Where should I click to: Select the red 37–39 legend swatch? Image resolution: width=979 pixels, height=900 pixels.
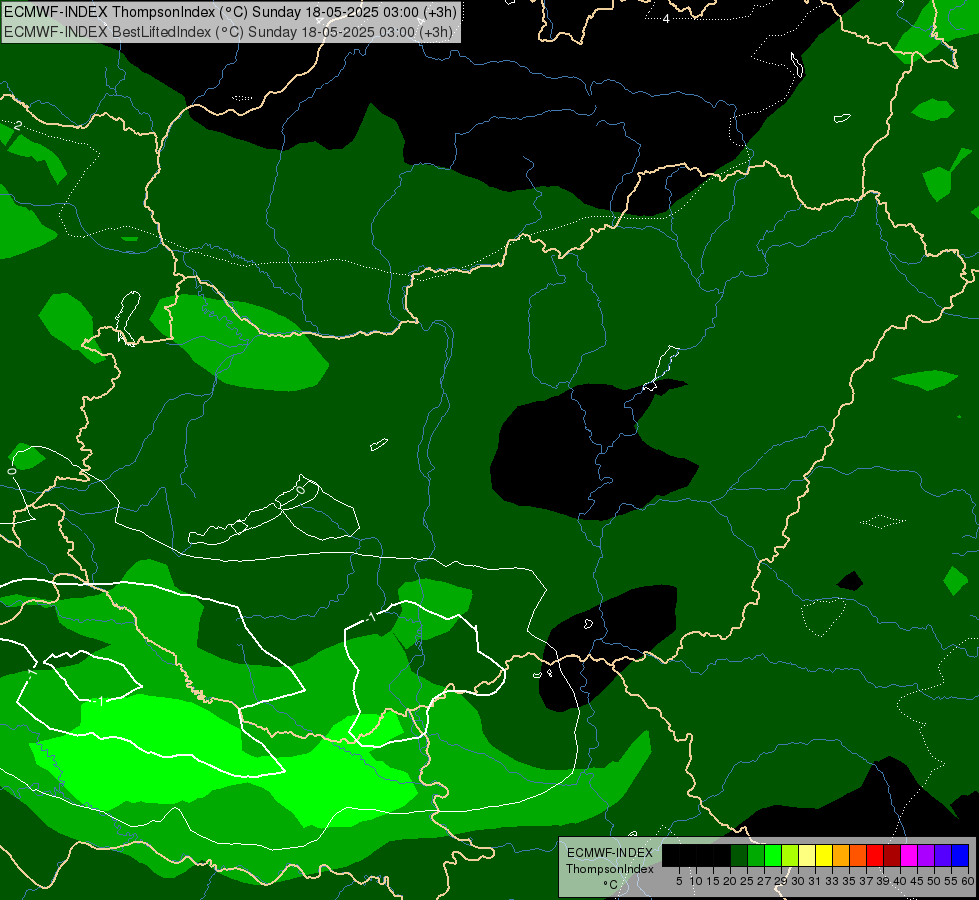874,856
